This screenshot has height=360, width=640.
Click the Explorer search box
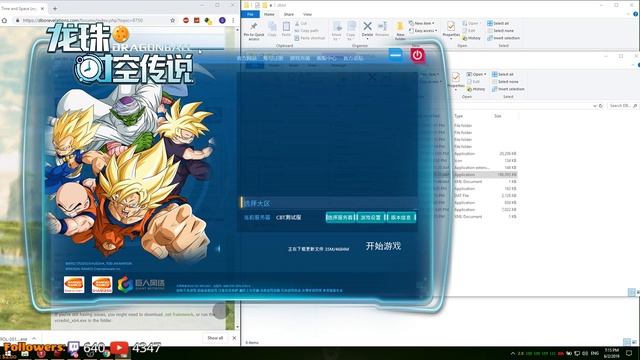point(622,106)
